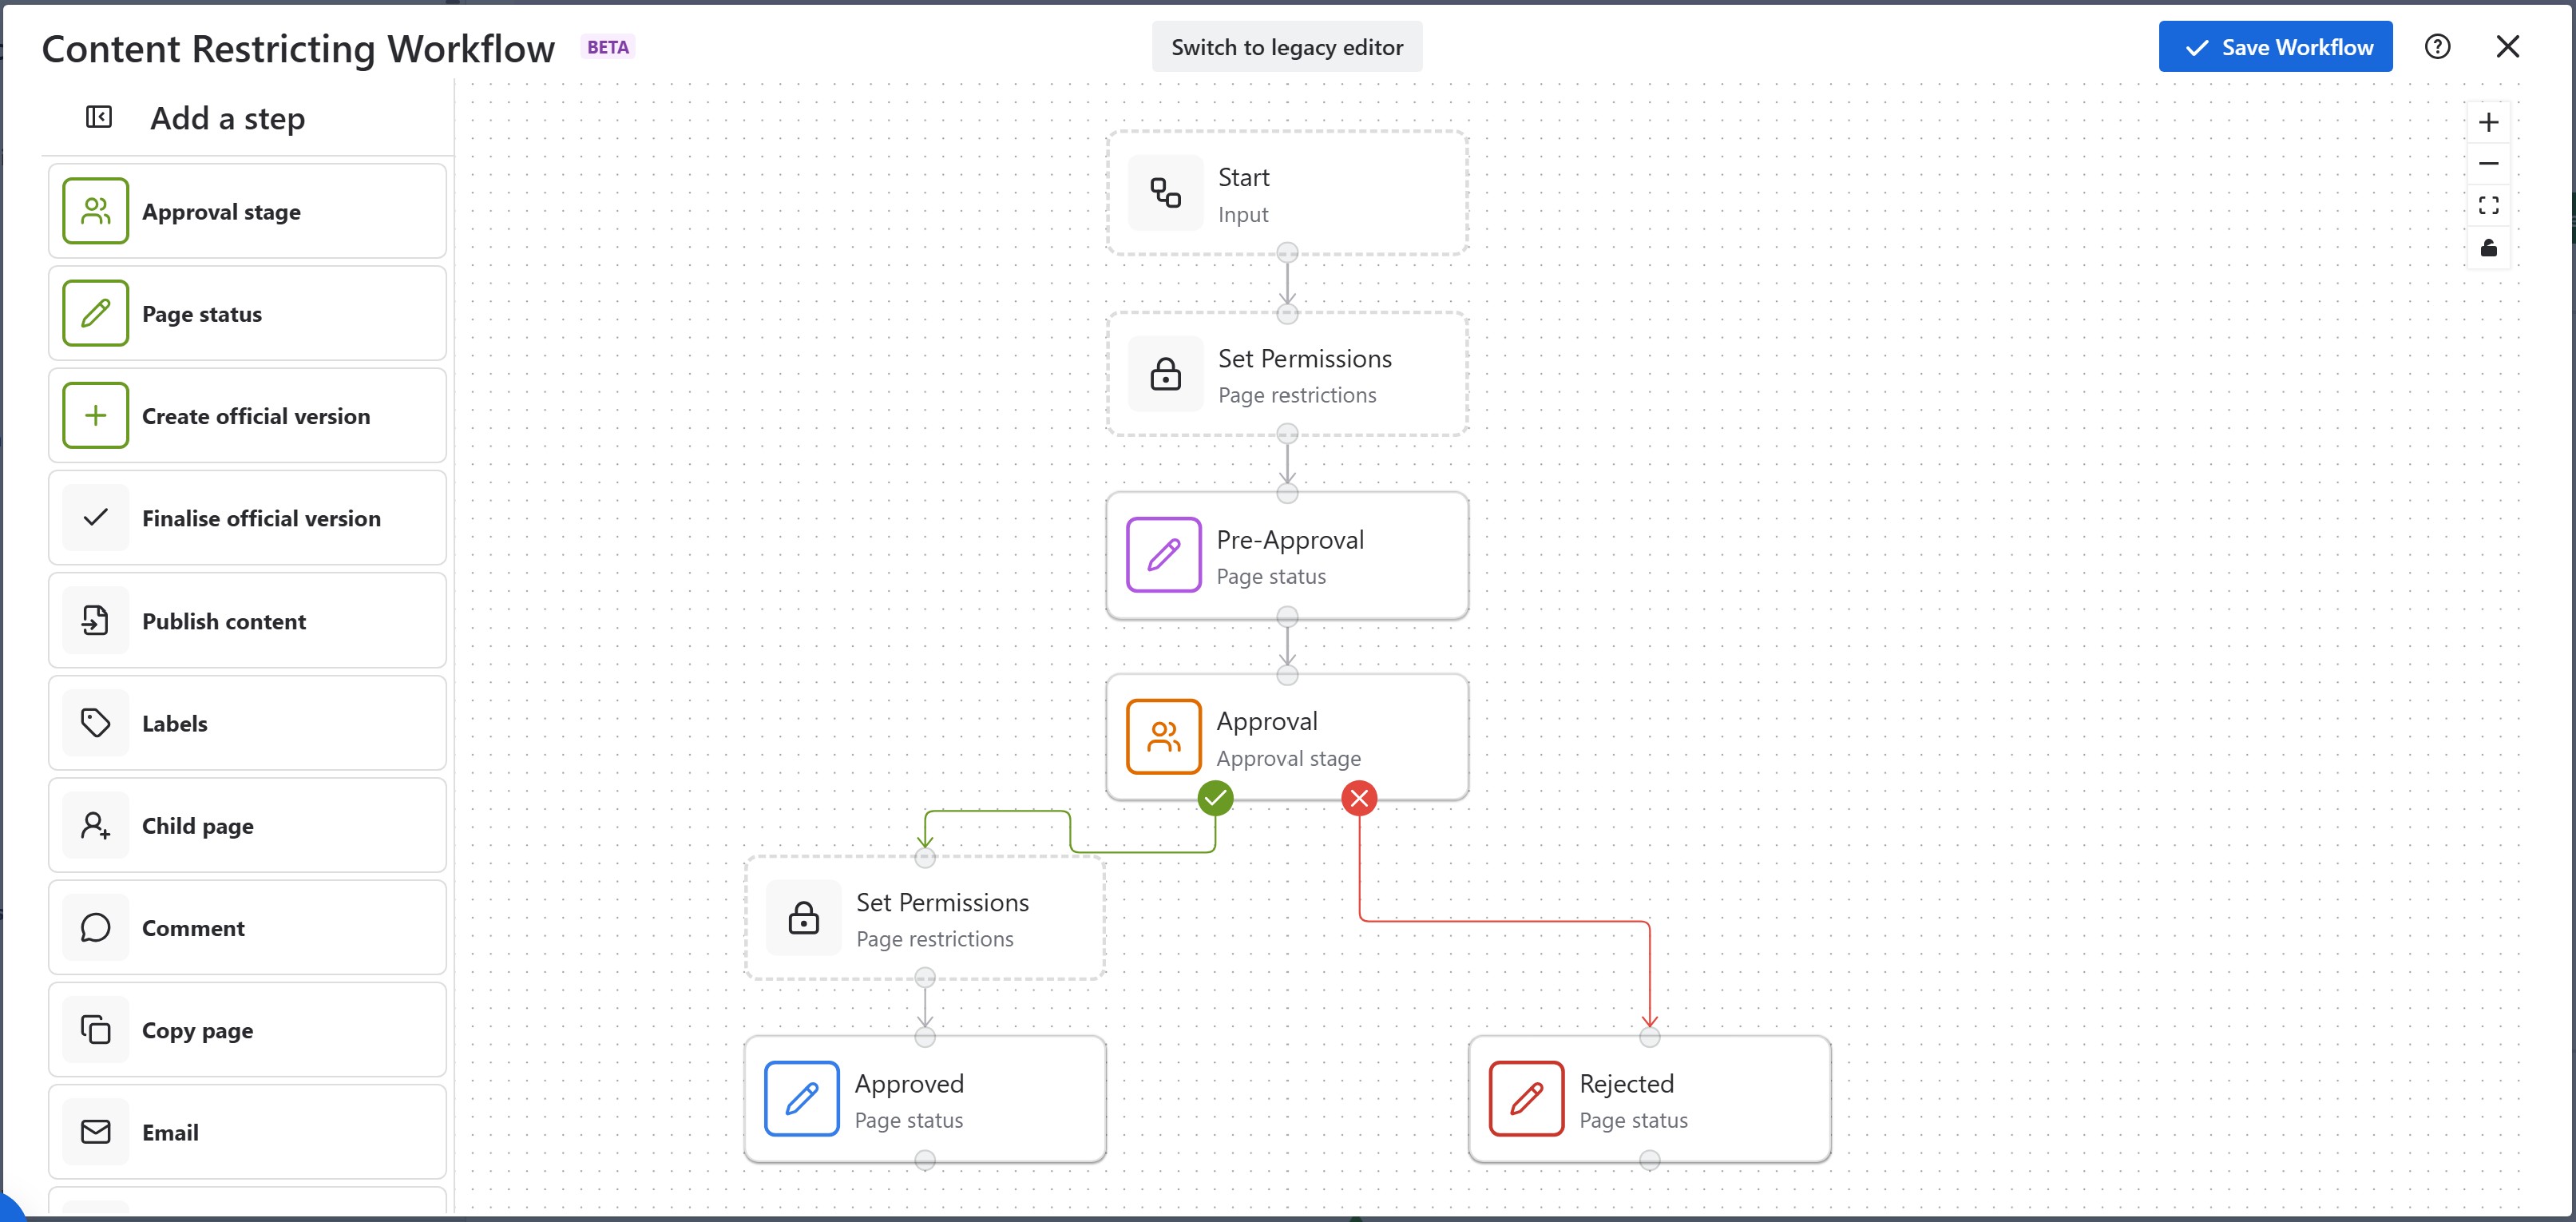Click the help question mark icon
This screenshot has width=2576, height=1222.
[x=2437, y=47]
